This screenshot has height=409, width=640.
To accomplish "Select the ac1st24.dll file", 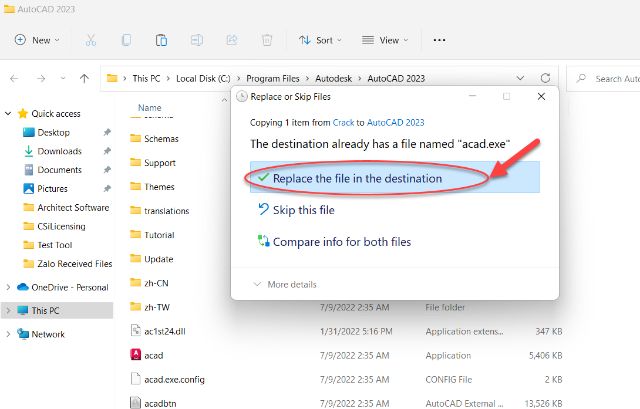I will tap(164, 331).
